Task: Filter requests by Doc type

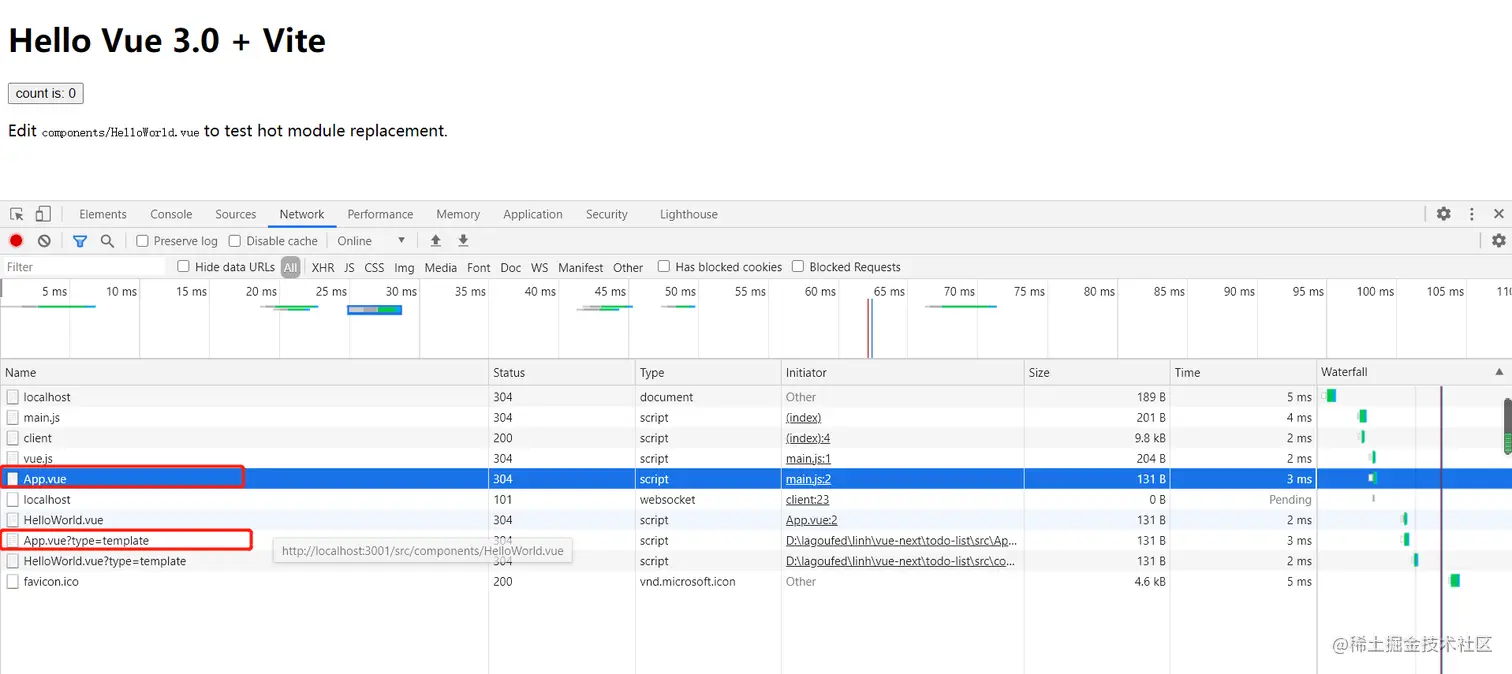Action: click(x=511, y=267)
